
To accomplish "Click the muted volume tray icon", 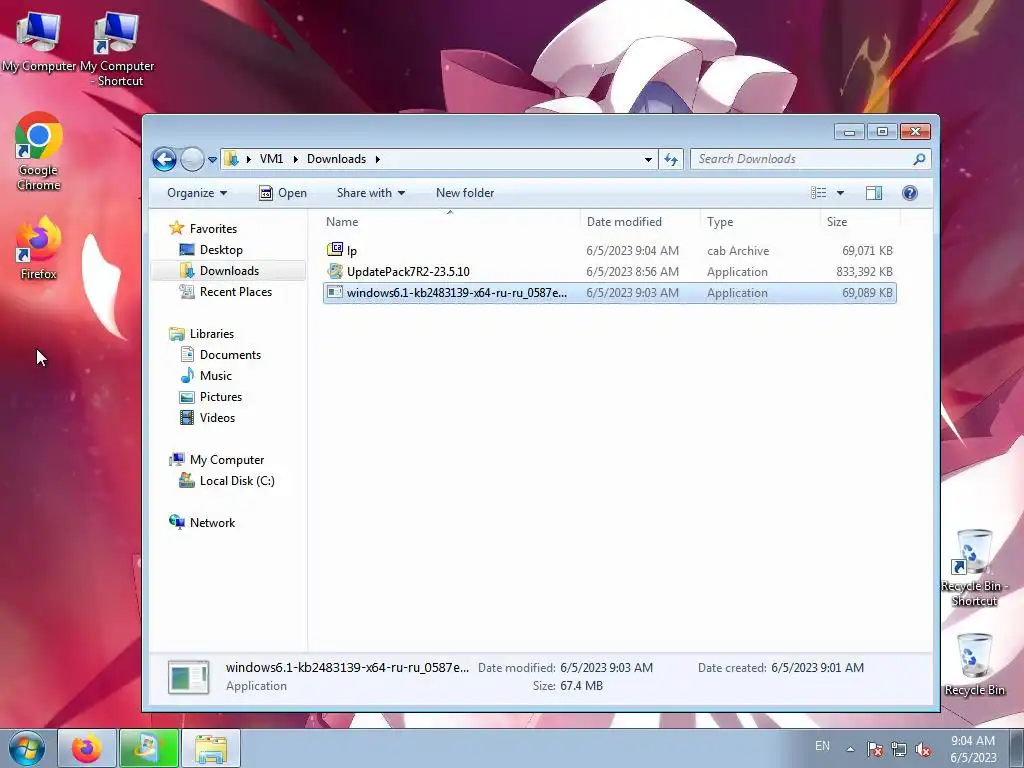I will pyautogui.click(x=923, y=749).
